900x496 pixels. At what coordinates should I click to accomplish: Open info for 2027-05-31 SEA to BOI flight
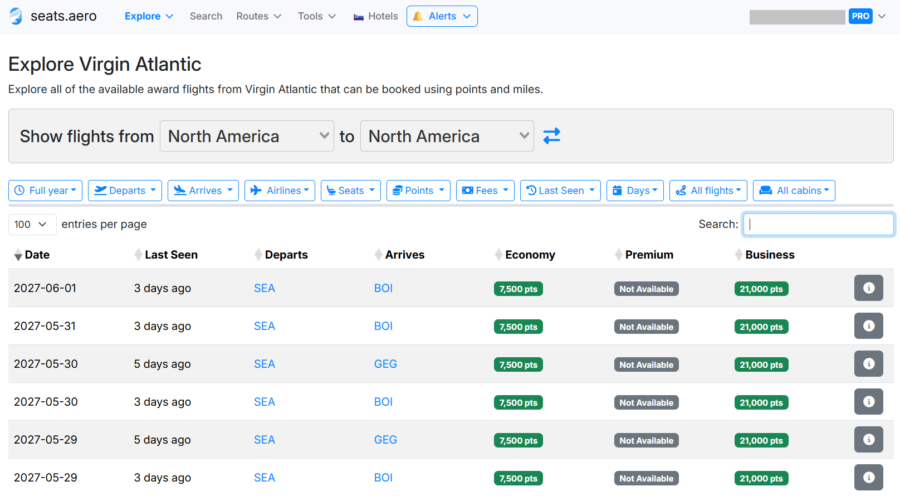868,326
